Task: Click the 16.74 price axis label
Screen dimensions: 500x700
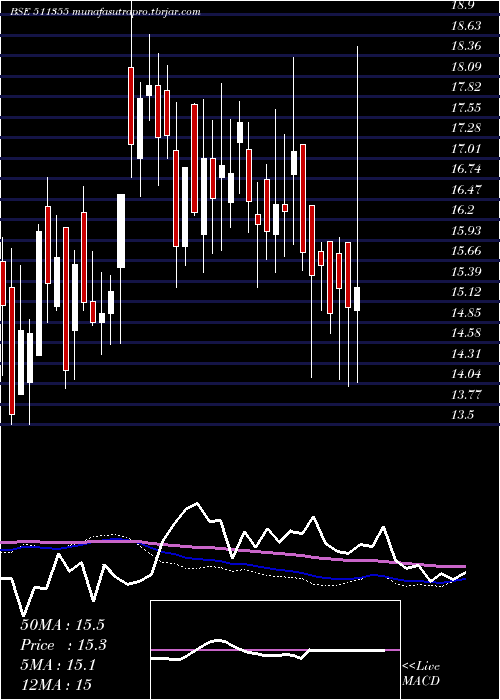Action: tap(466, 169)
